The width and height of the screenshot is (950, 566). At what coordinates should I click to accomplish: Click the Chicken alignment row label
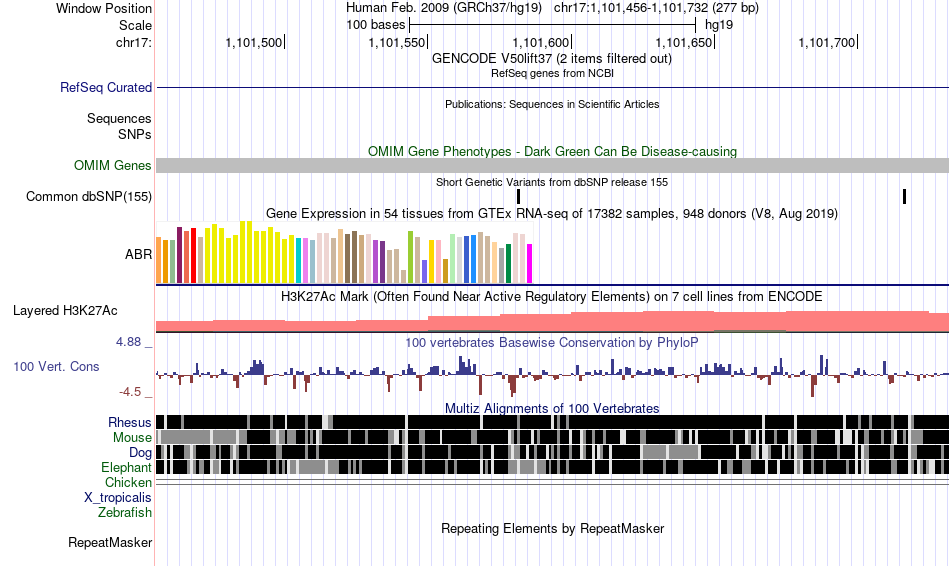(x=128, y=482)
